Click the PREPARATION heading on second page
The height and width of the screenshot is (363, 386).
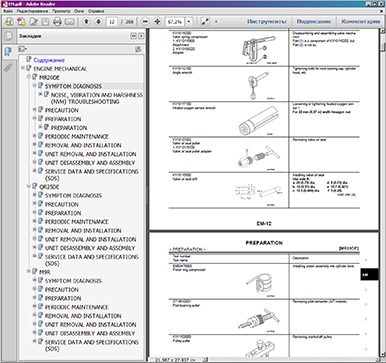click(x=264, y=243)
